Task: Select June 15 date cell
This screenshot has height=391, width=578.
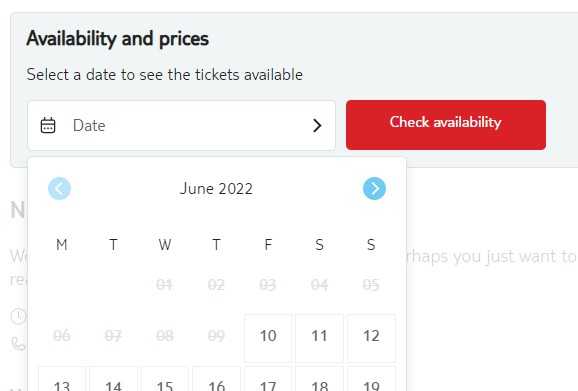Action: 165,379
